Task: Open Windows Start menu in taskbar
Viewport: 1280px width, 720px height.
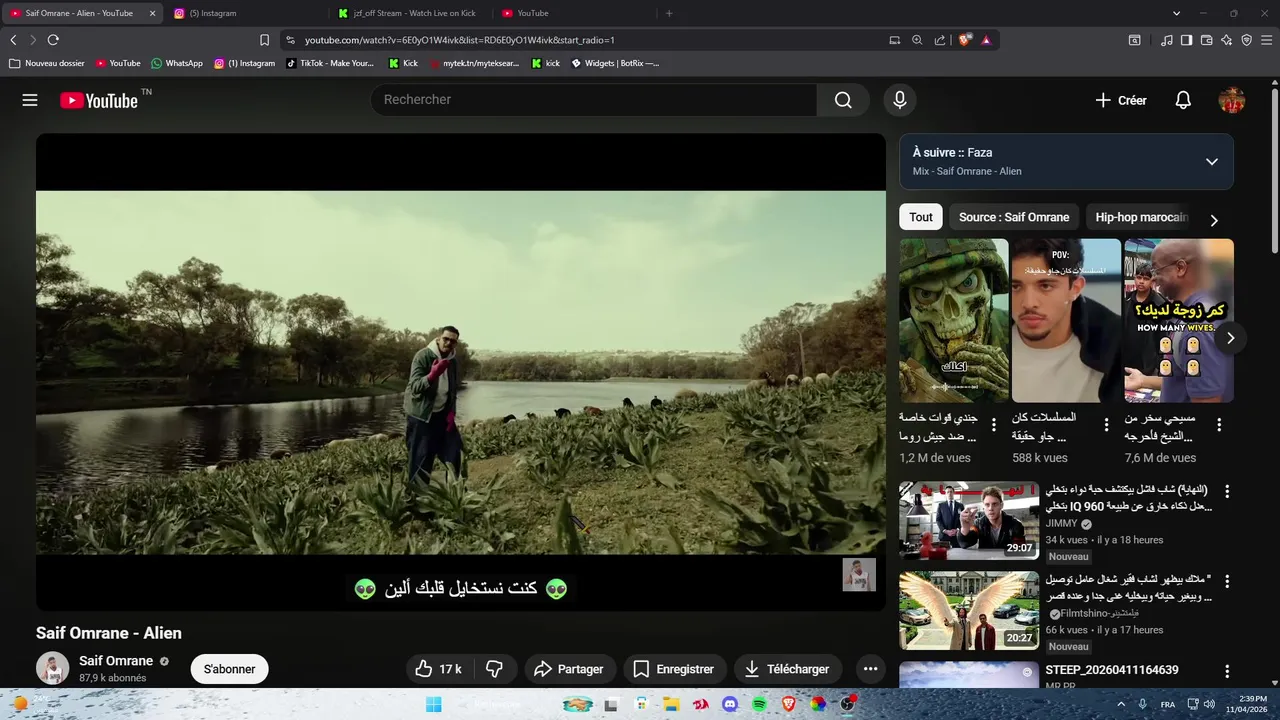Action: pos(433,704)
